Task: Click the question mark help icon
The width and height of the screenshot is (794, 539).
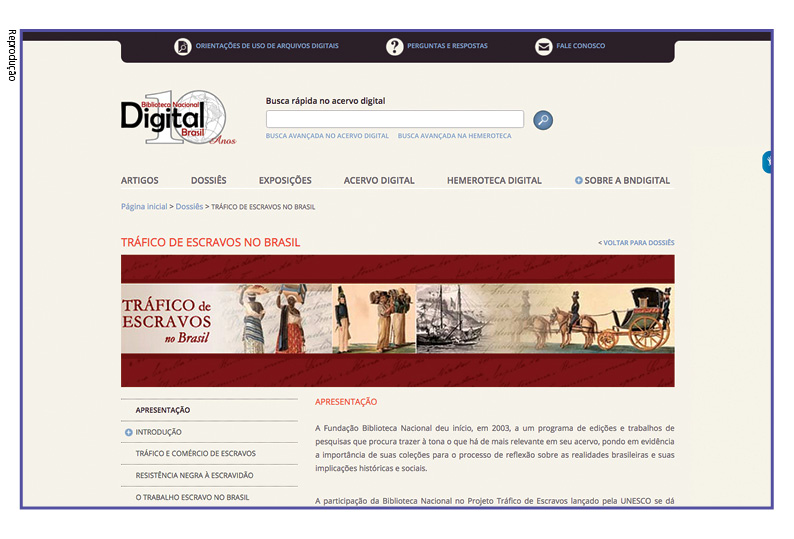Action: tap(394, 46)
